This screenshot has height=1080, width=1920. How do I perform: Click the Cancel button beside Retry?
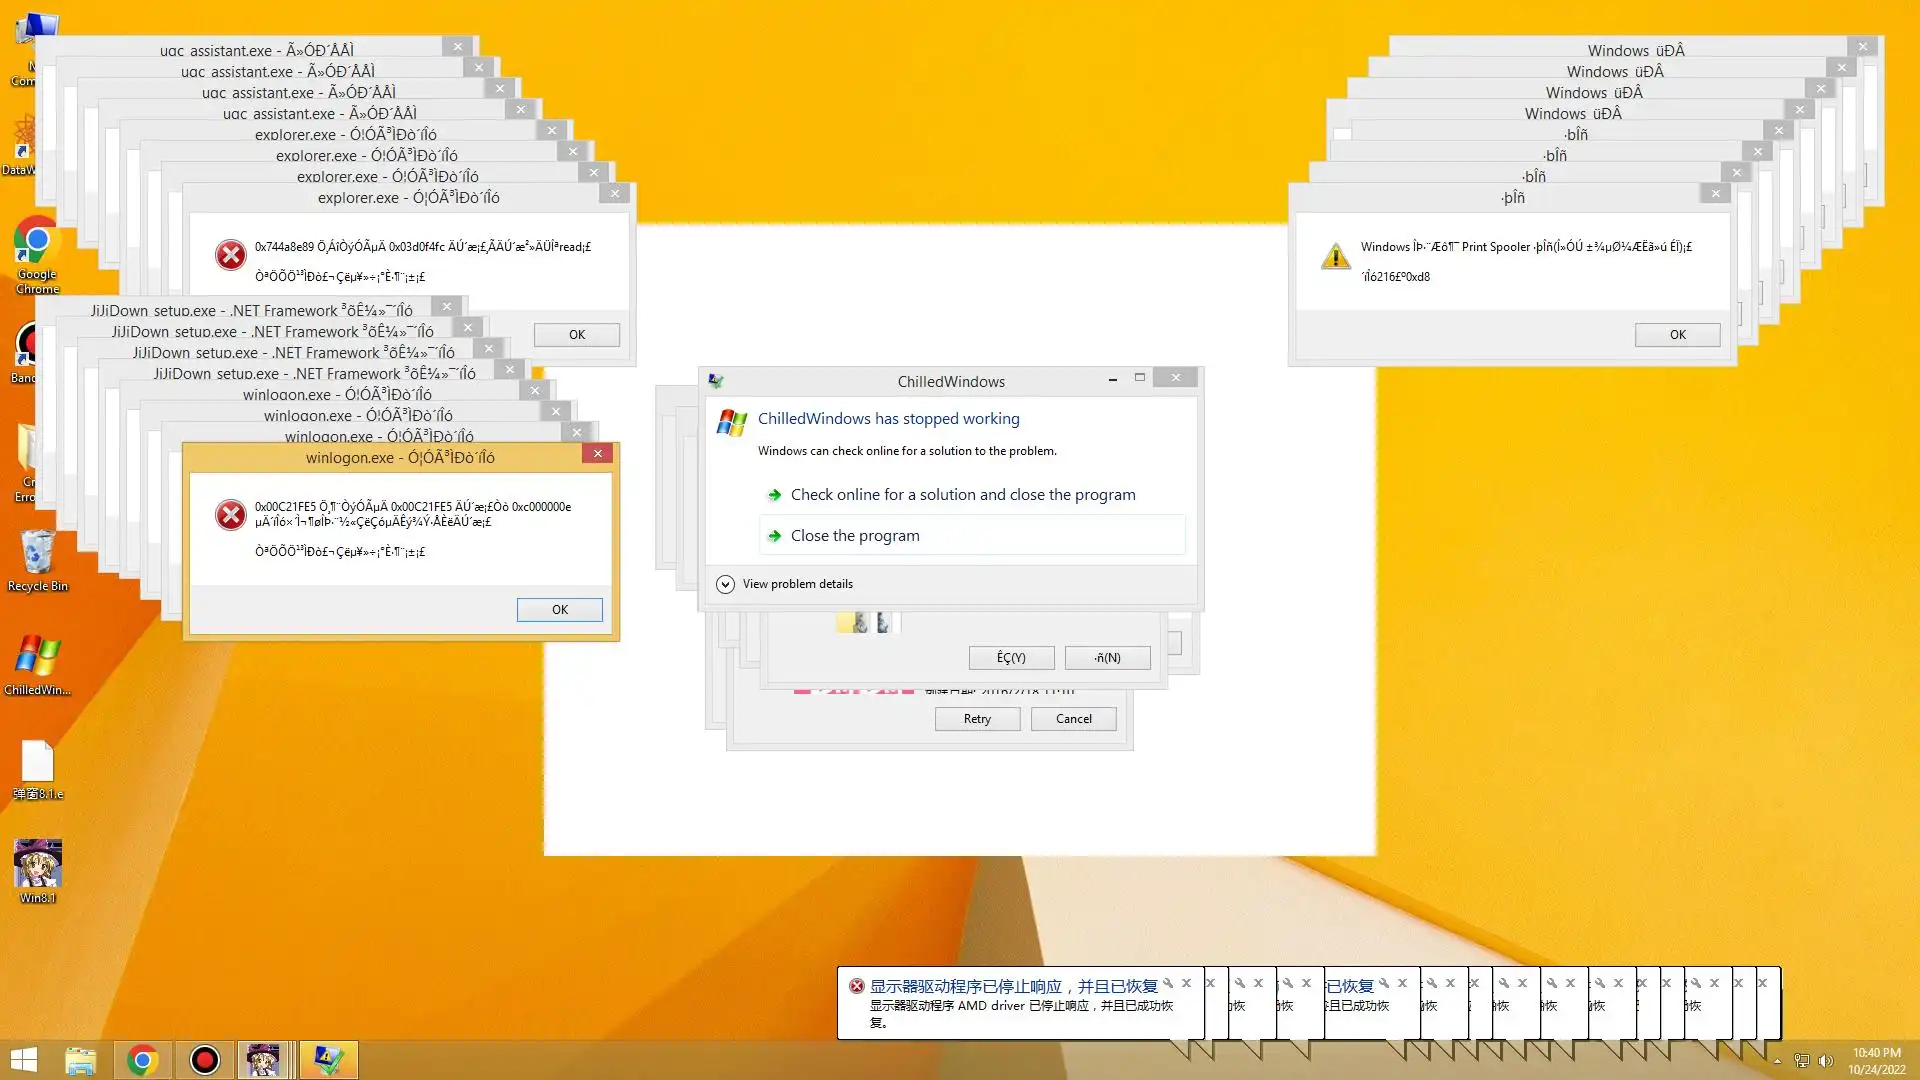[1073, 719]
